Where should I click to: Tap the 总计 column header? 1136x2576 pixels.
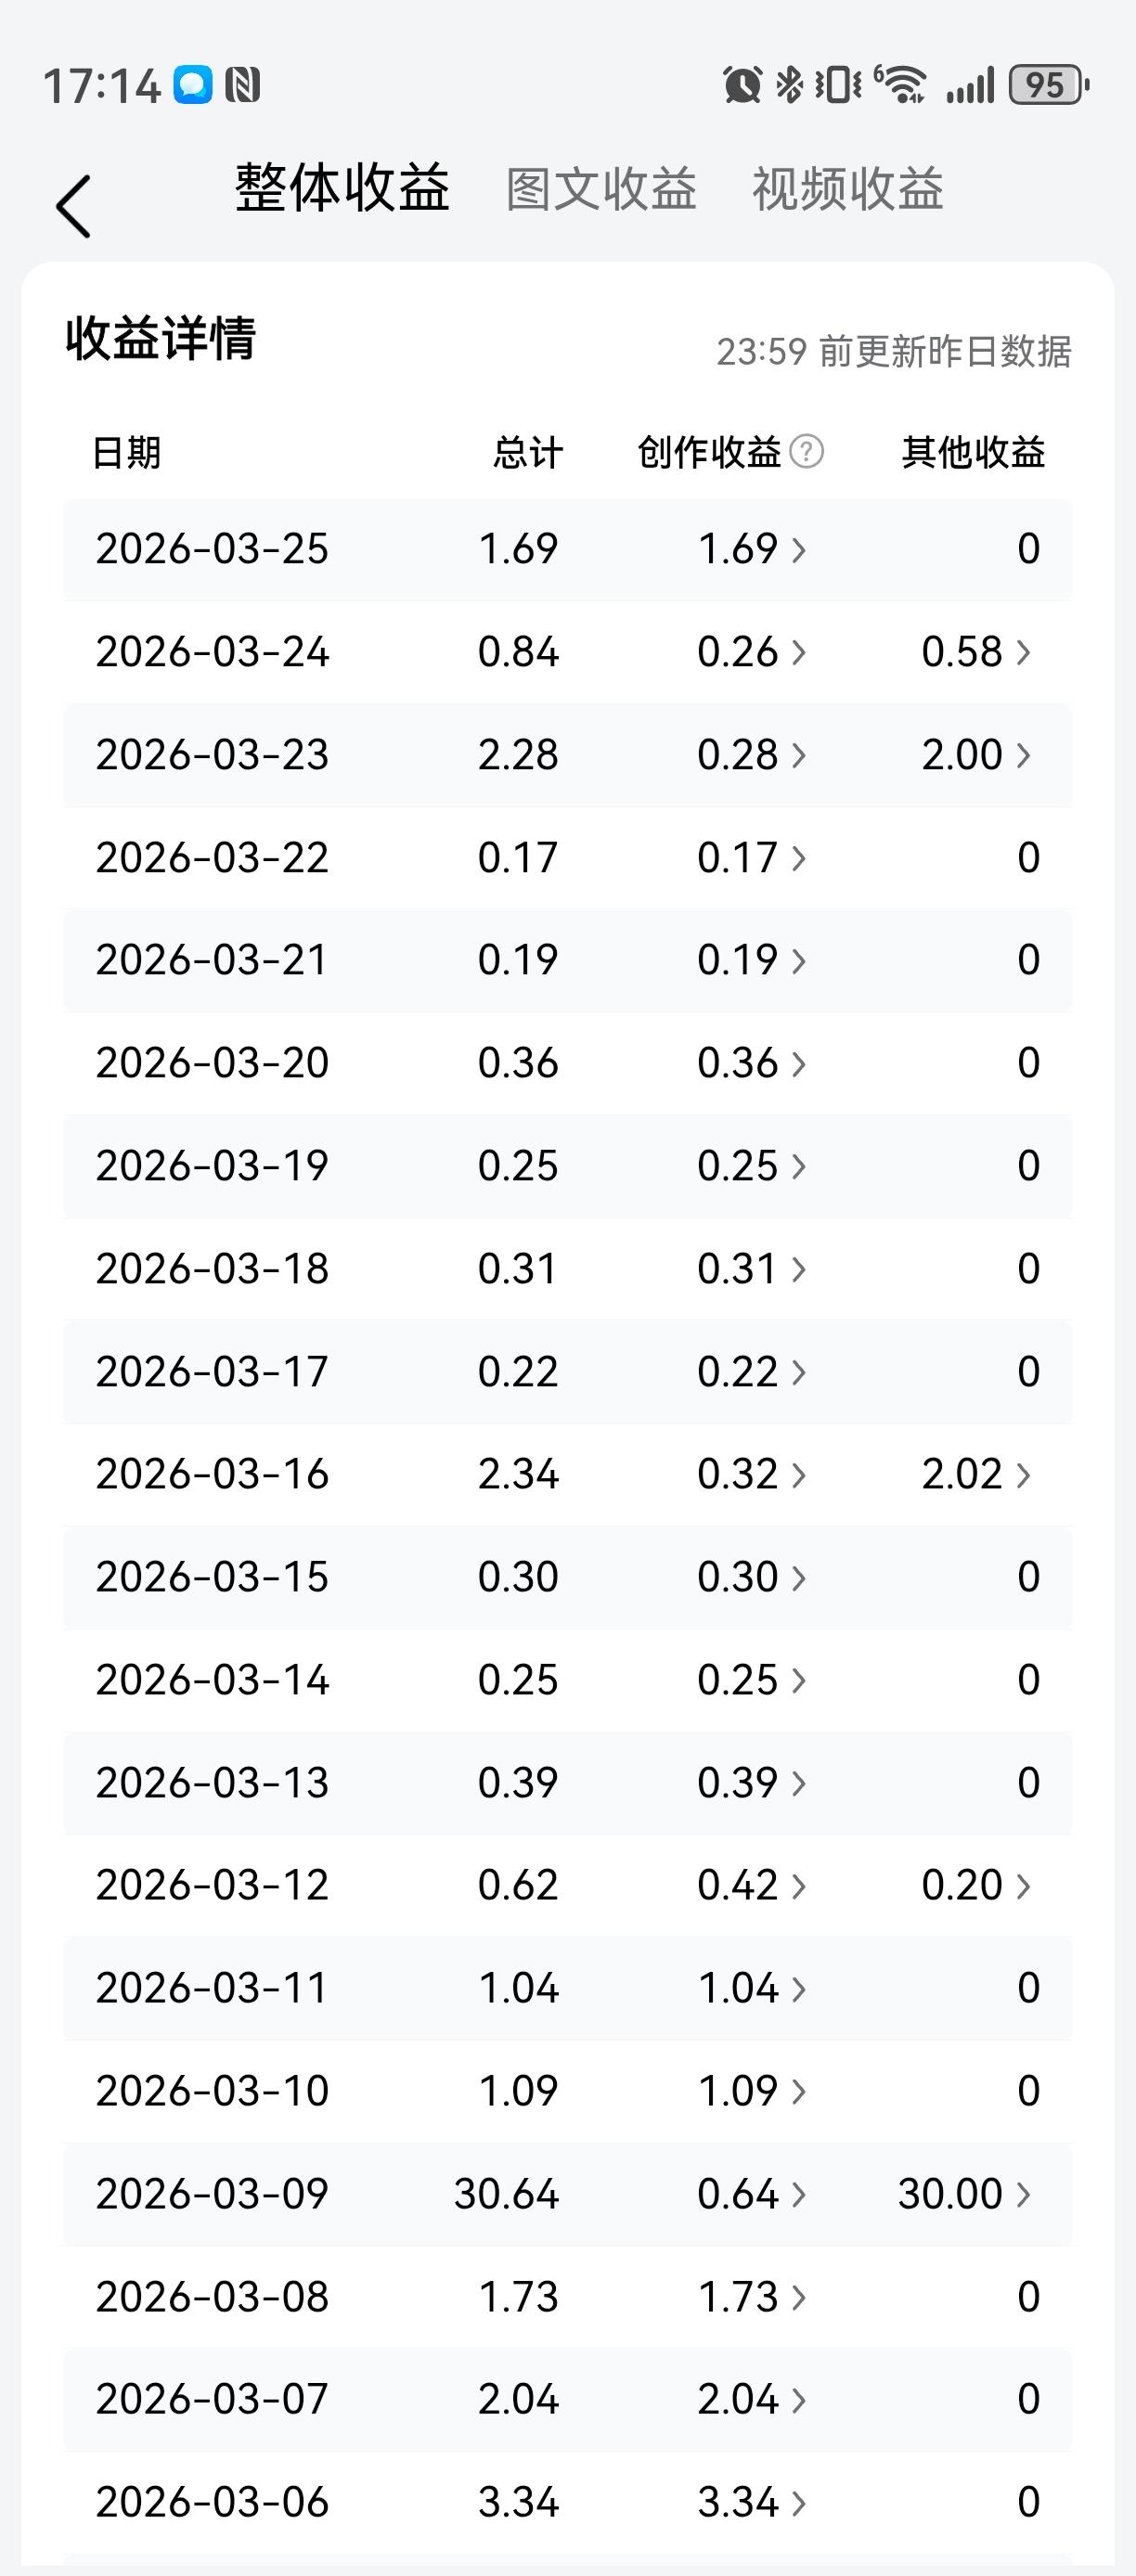click(527, 452)
